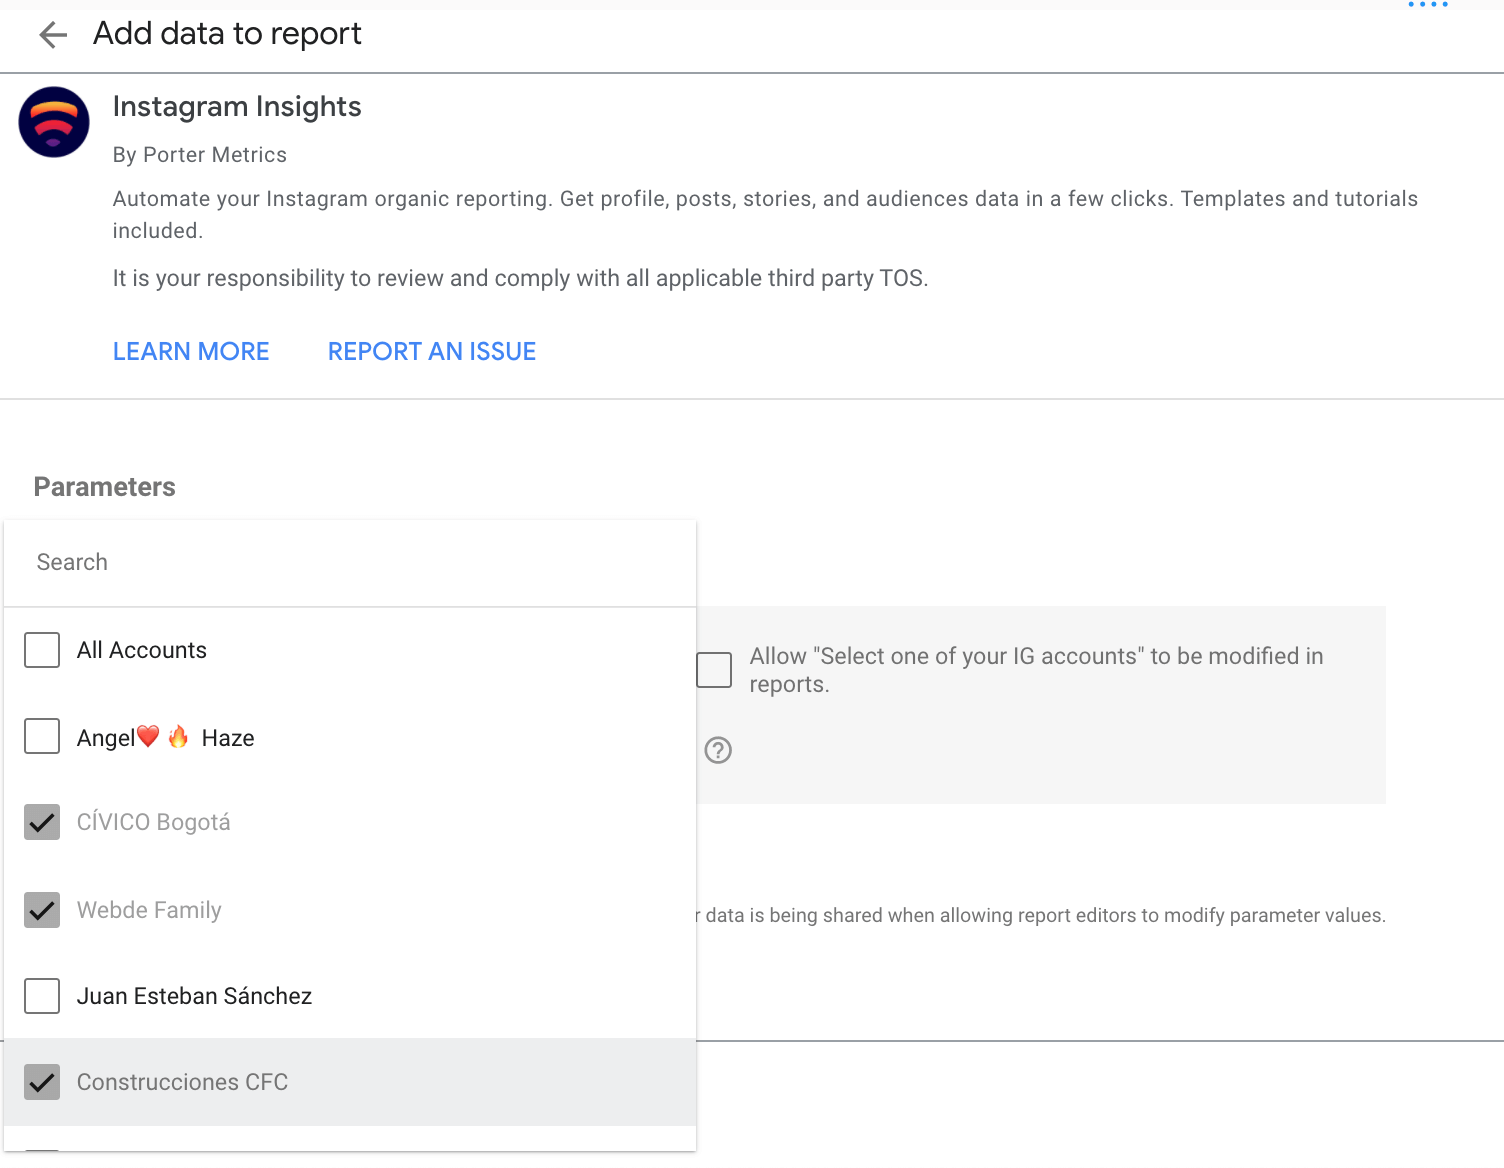Open the help question mark icon
Viewport: 1504px width, 1168px height.
pyautogui.click(x=718, y=750)
